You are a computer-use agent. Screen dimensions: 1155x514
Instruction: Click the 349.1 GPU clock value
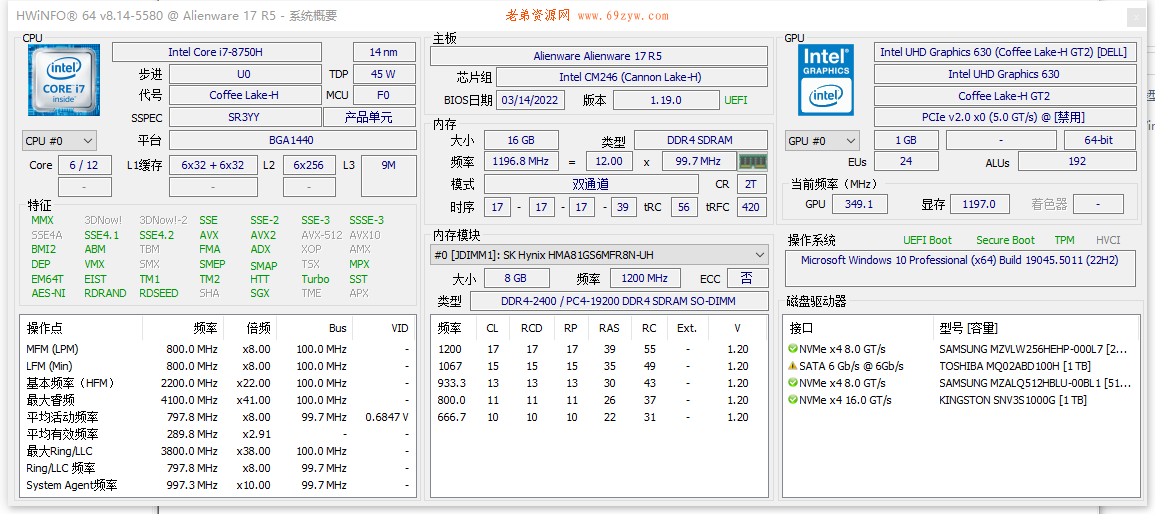click(x=859, y=204)
